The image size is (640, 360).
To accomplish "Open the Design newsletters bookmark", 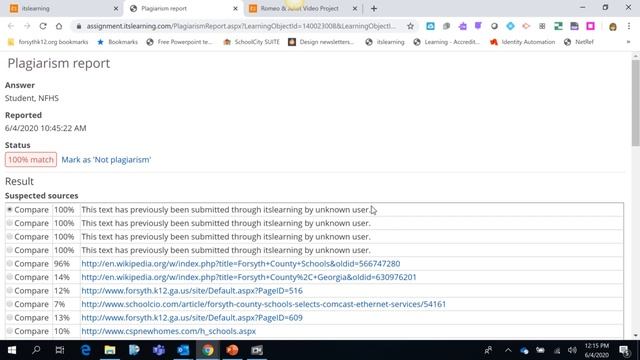I will [x=321, y=42].
